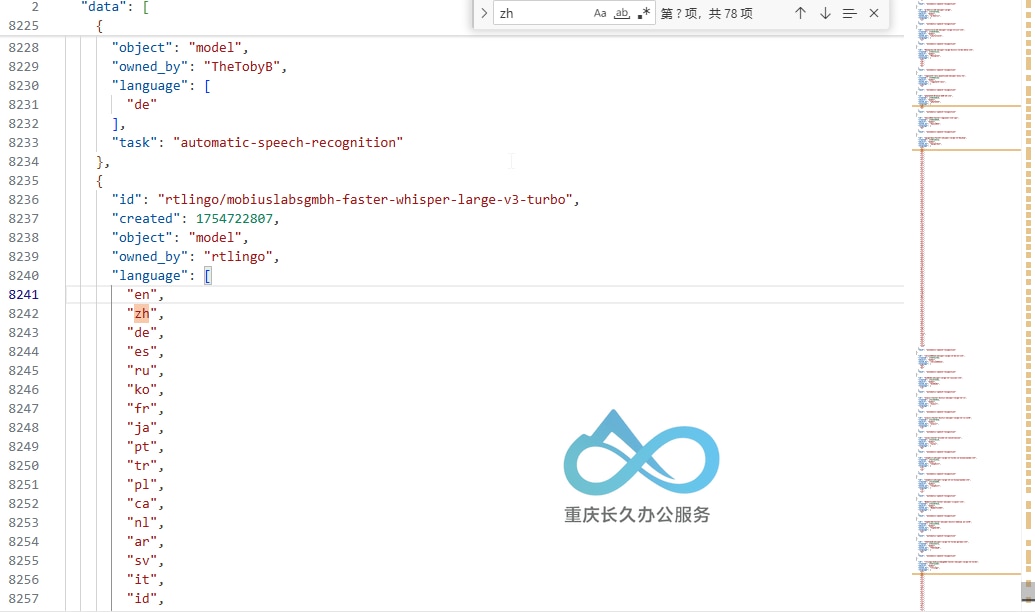Click the match count text "共 78 项"
This screenshot has height=612, width=1035.
click(731, 13)
